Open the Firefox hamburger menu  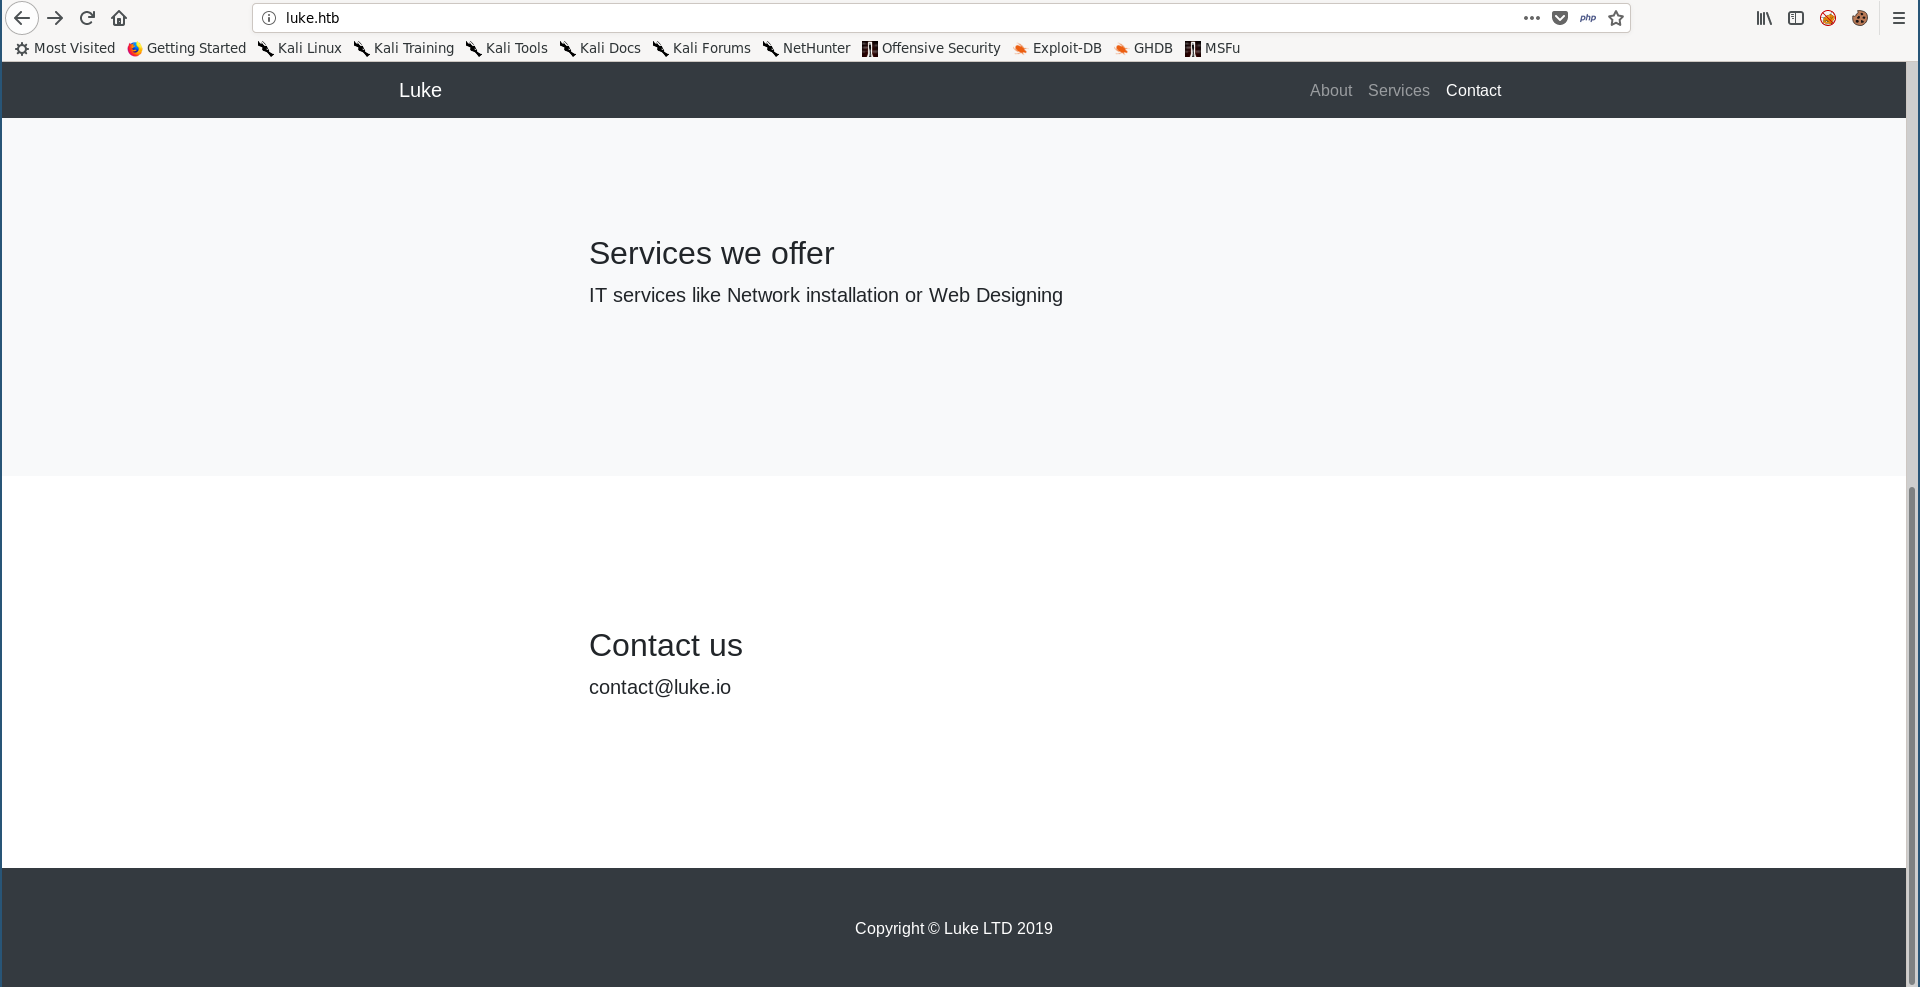point(1898,18)
